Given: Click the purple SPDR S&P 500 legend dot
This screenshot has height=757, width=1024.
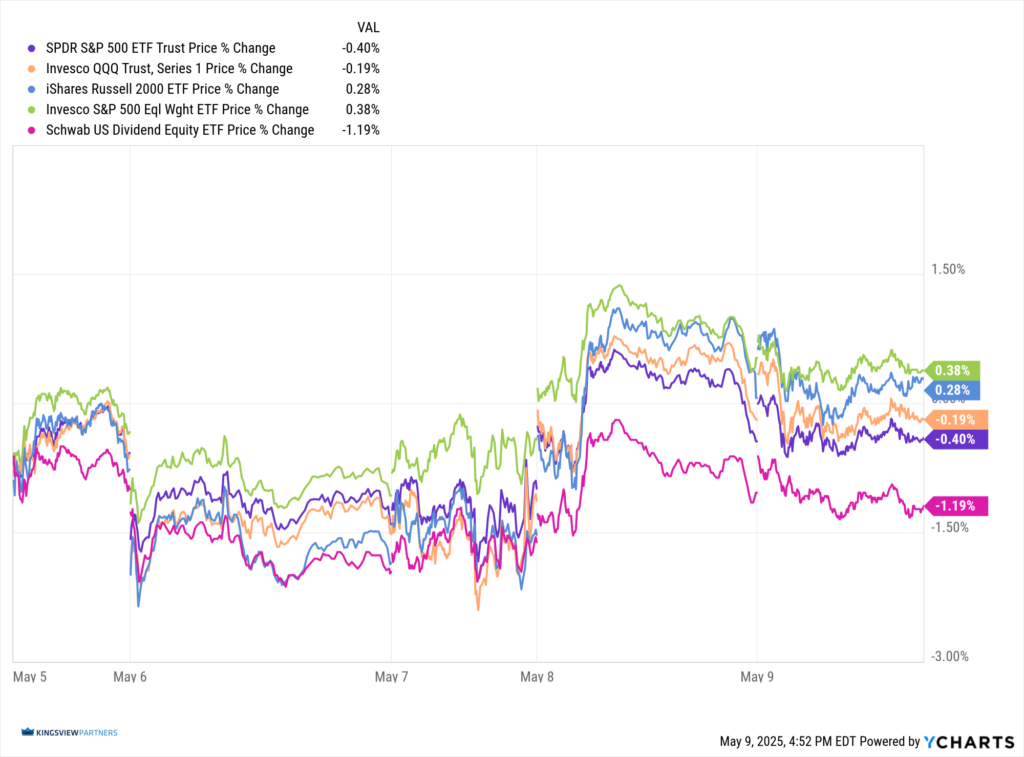Looking at the screenshot, I should pos(34,48).
